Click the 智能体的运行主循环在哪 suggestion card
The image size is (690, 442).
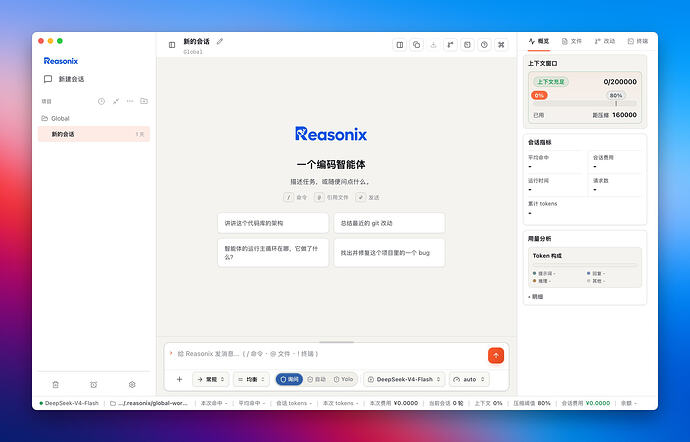(273, 253)
